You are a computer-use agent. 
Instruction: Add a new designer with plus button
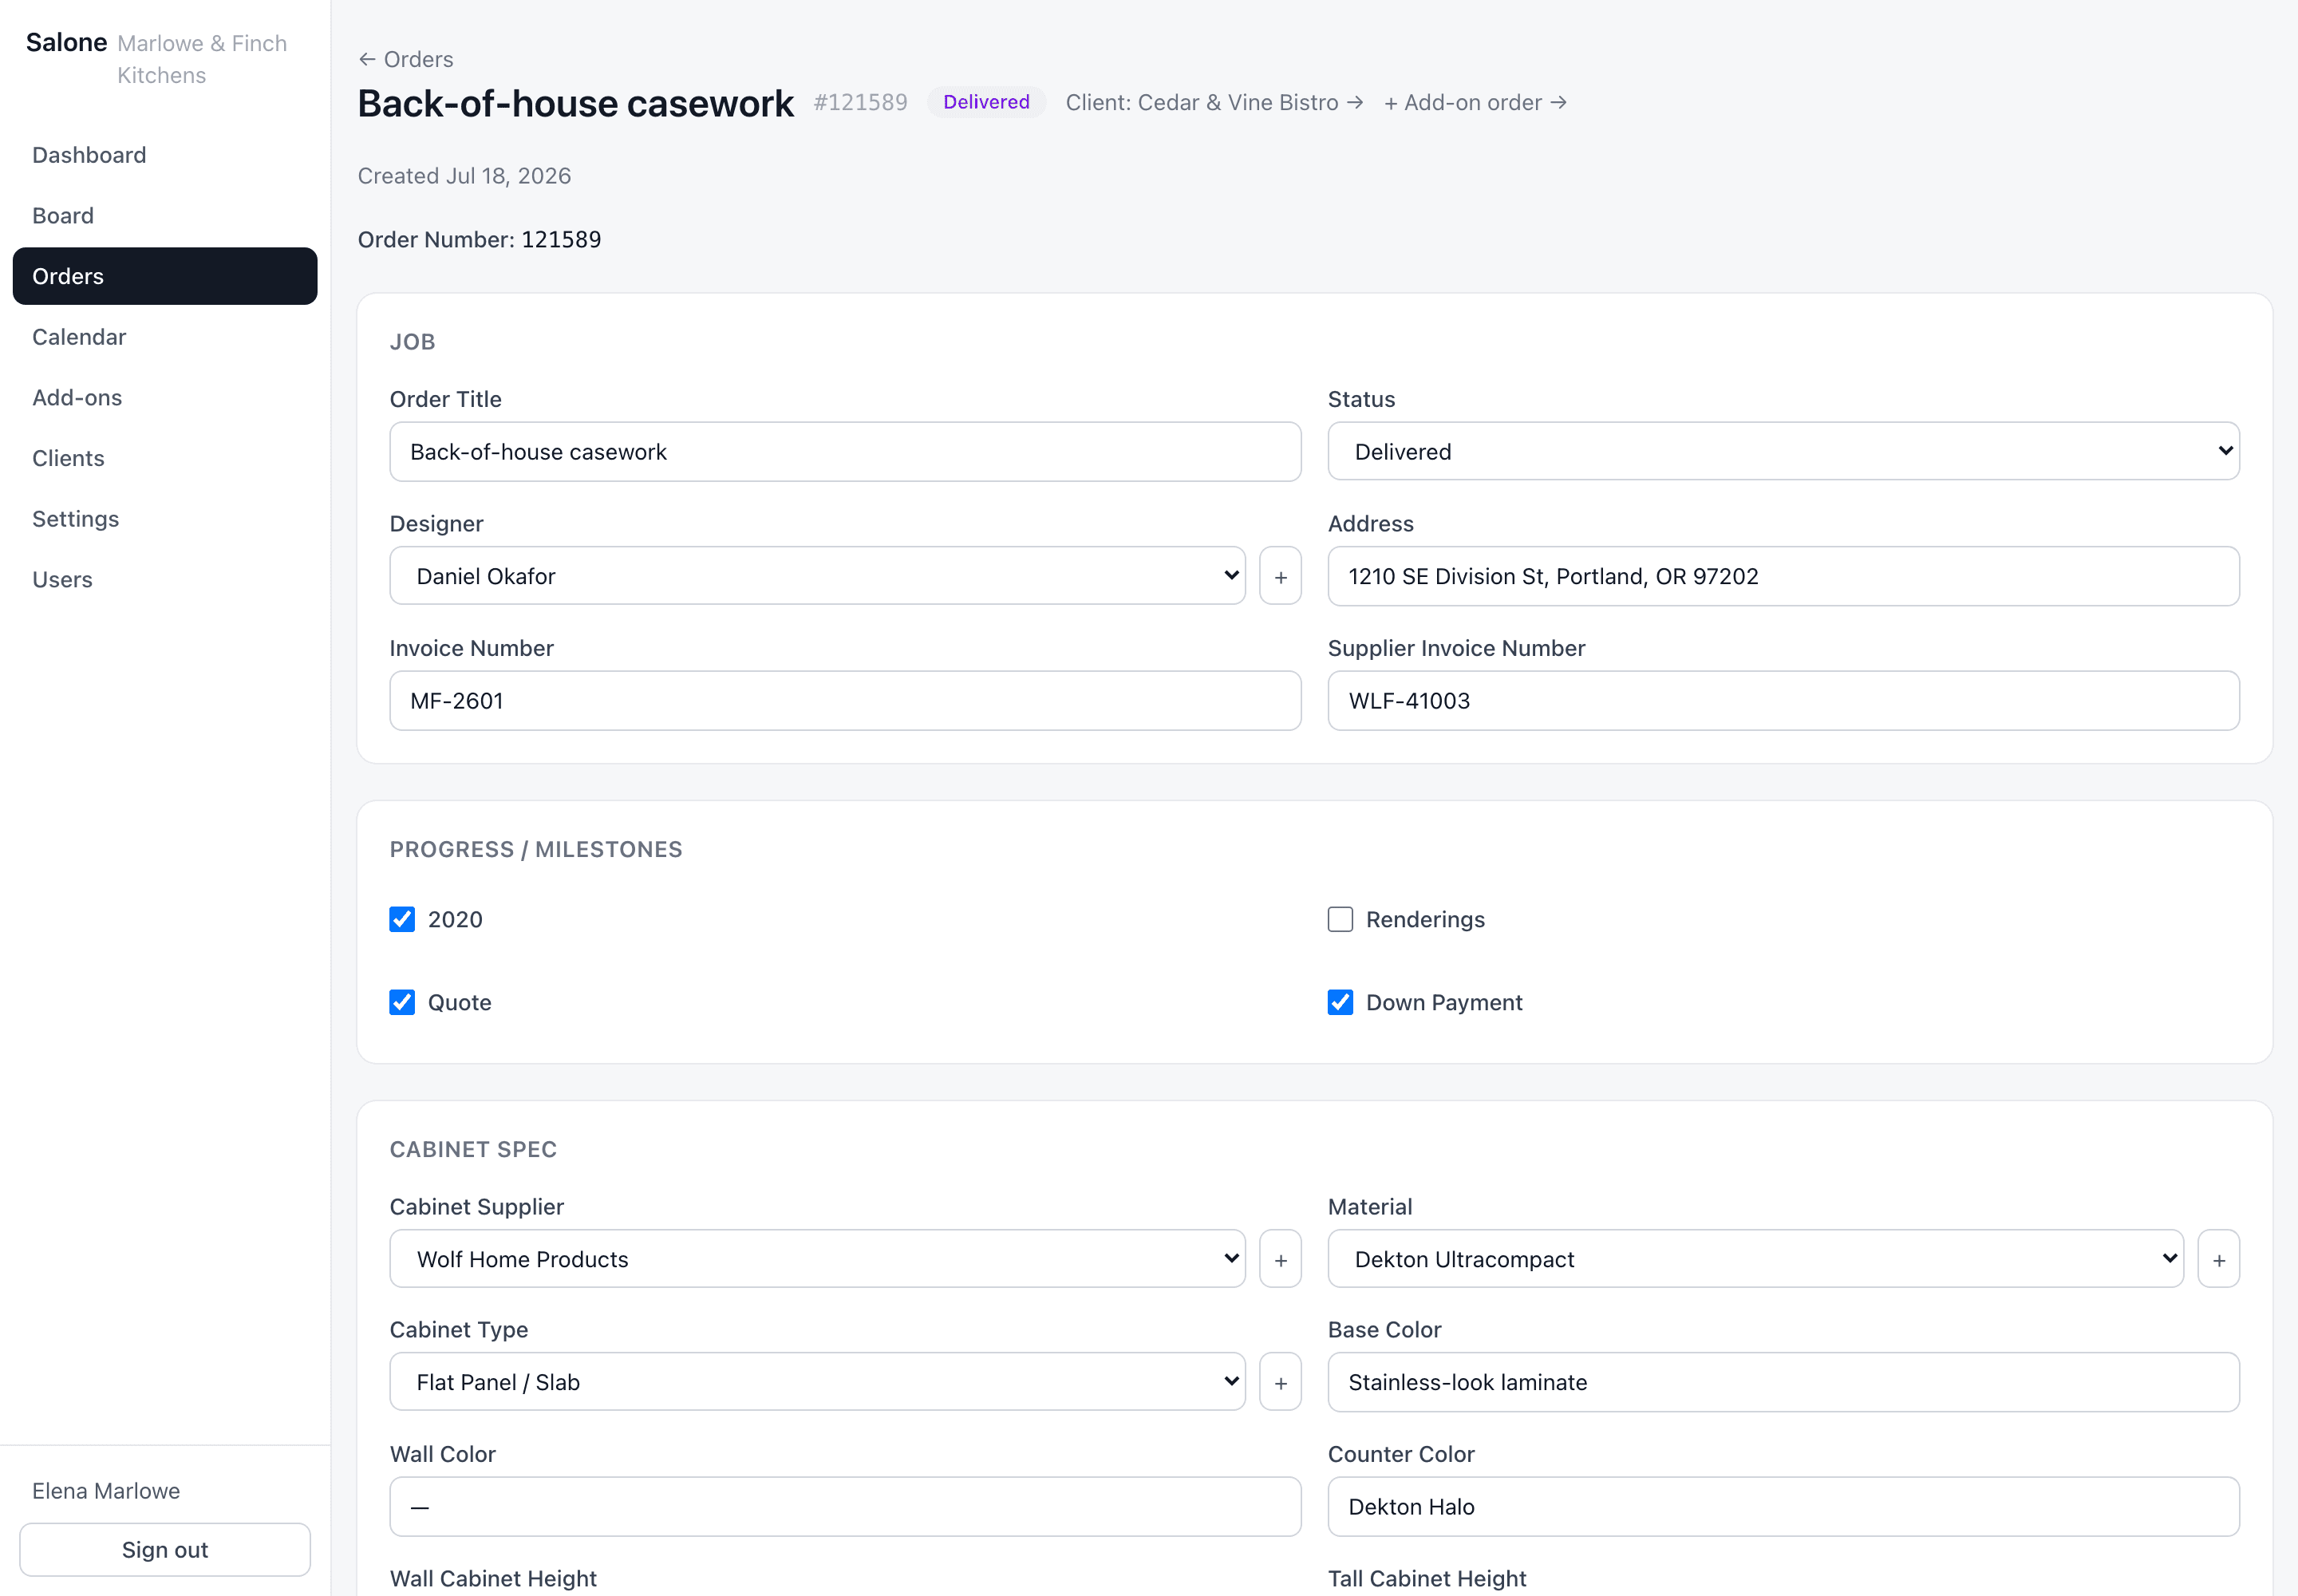point(1280,576)
